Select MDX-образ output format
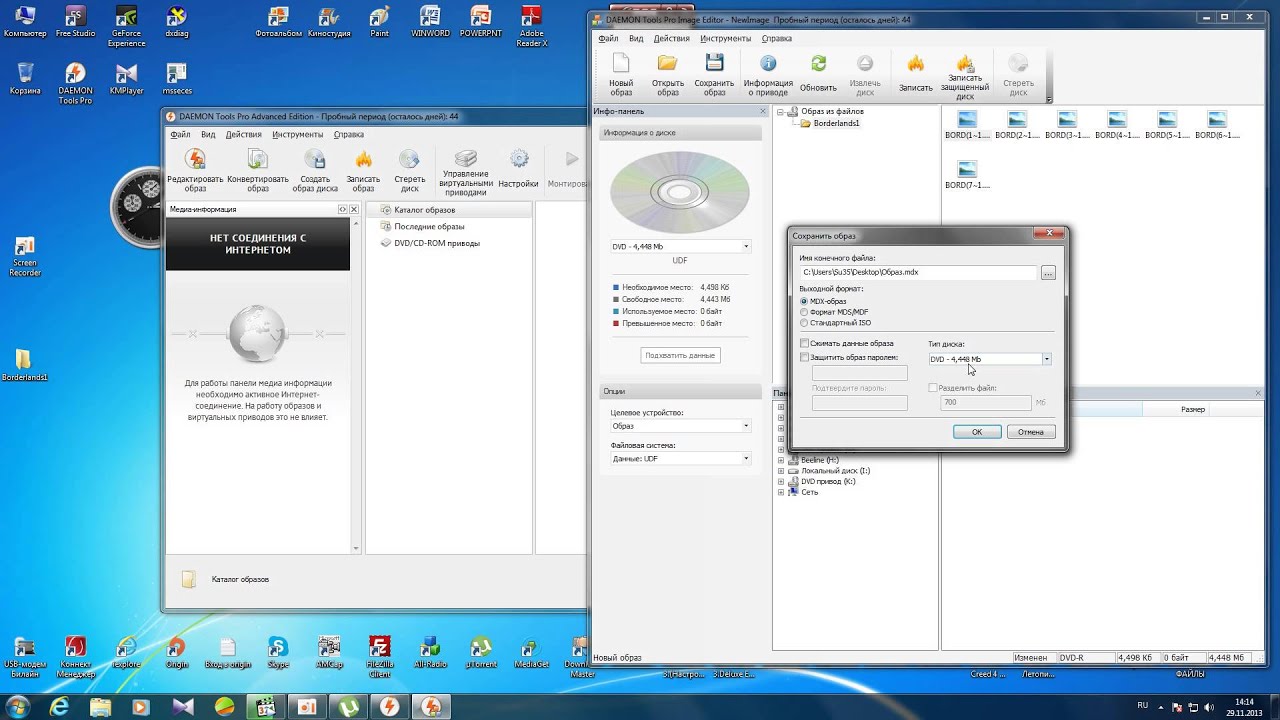This screenshot has height=720, width=1280. point(804,301)
